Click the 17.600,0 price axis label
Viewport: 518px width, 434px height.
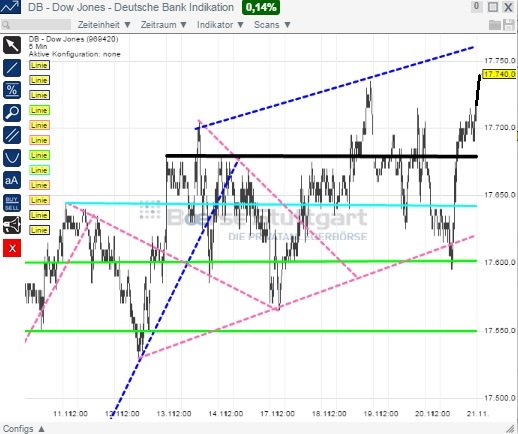click(500, 263)
